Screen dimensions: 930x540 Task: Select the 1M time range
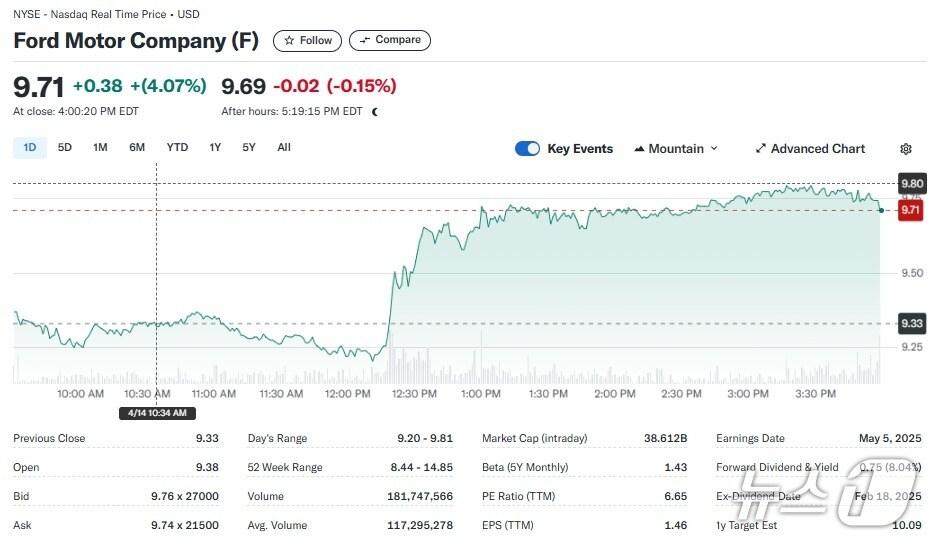point(100,148)
